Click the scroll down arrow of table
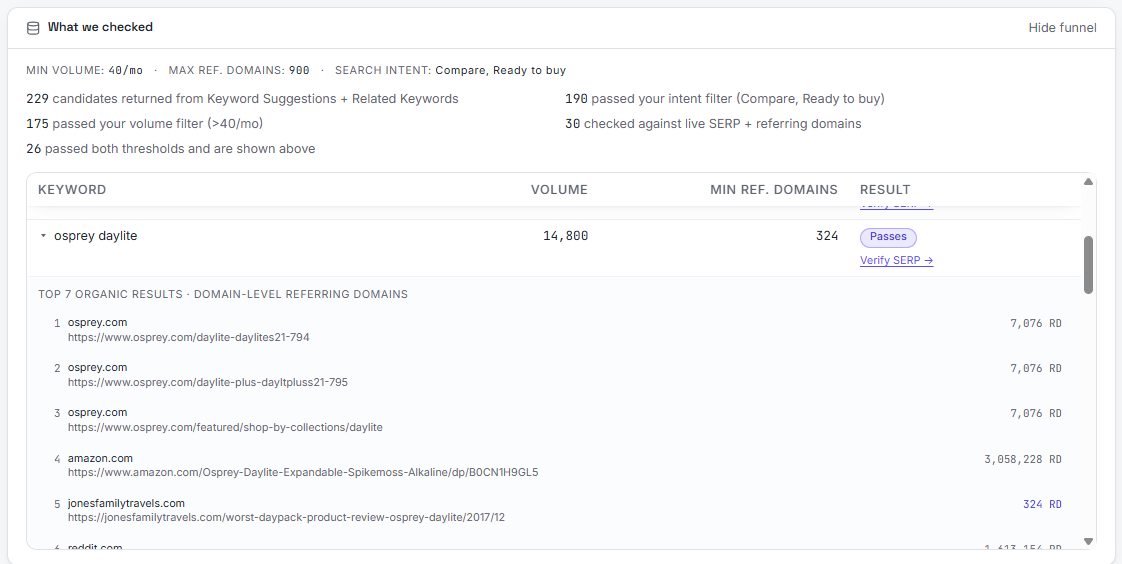 coord(1088,542)
